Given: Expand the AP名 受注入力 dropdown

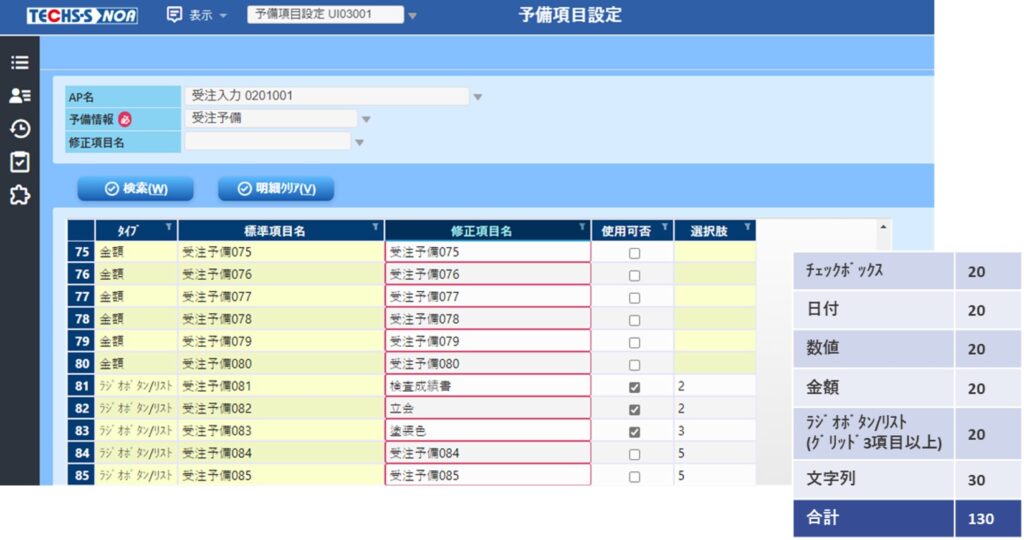Looking at the screenshot, I should pos(477,97).
